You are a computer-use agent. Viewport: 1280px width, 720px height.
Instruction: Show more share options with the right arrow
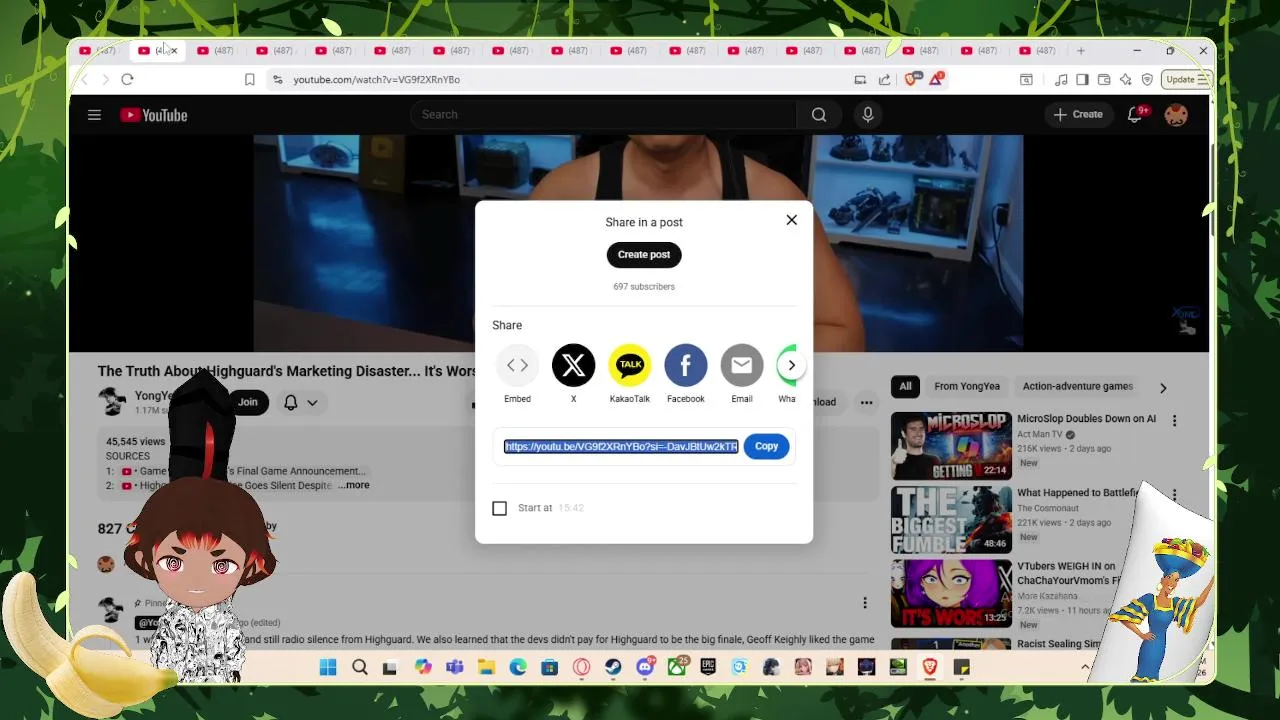pos(791,365)
